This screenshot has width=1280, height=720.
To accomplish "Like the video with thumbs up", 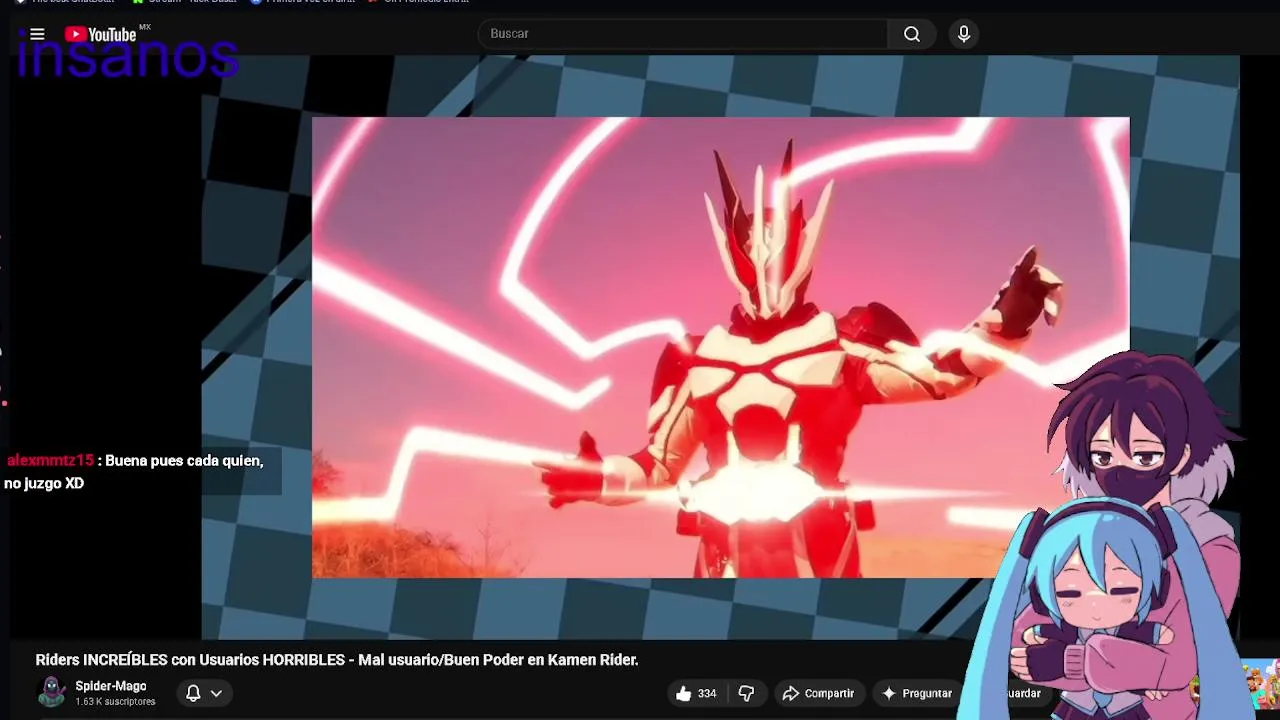I will click(x=684, y=693).
